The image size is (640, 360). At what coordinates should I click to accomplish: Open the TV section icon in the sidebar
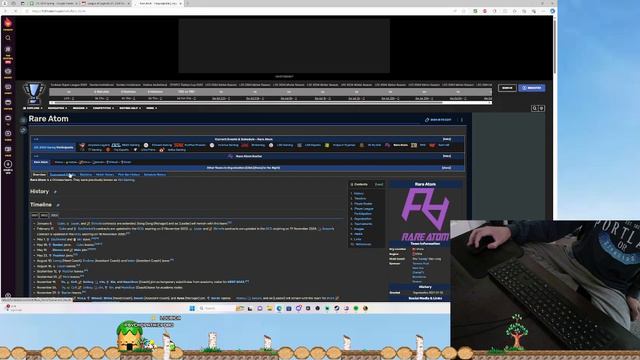(8, 119)
